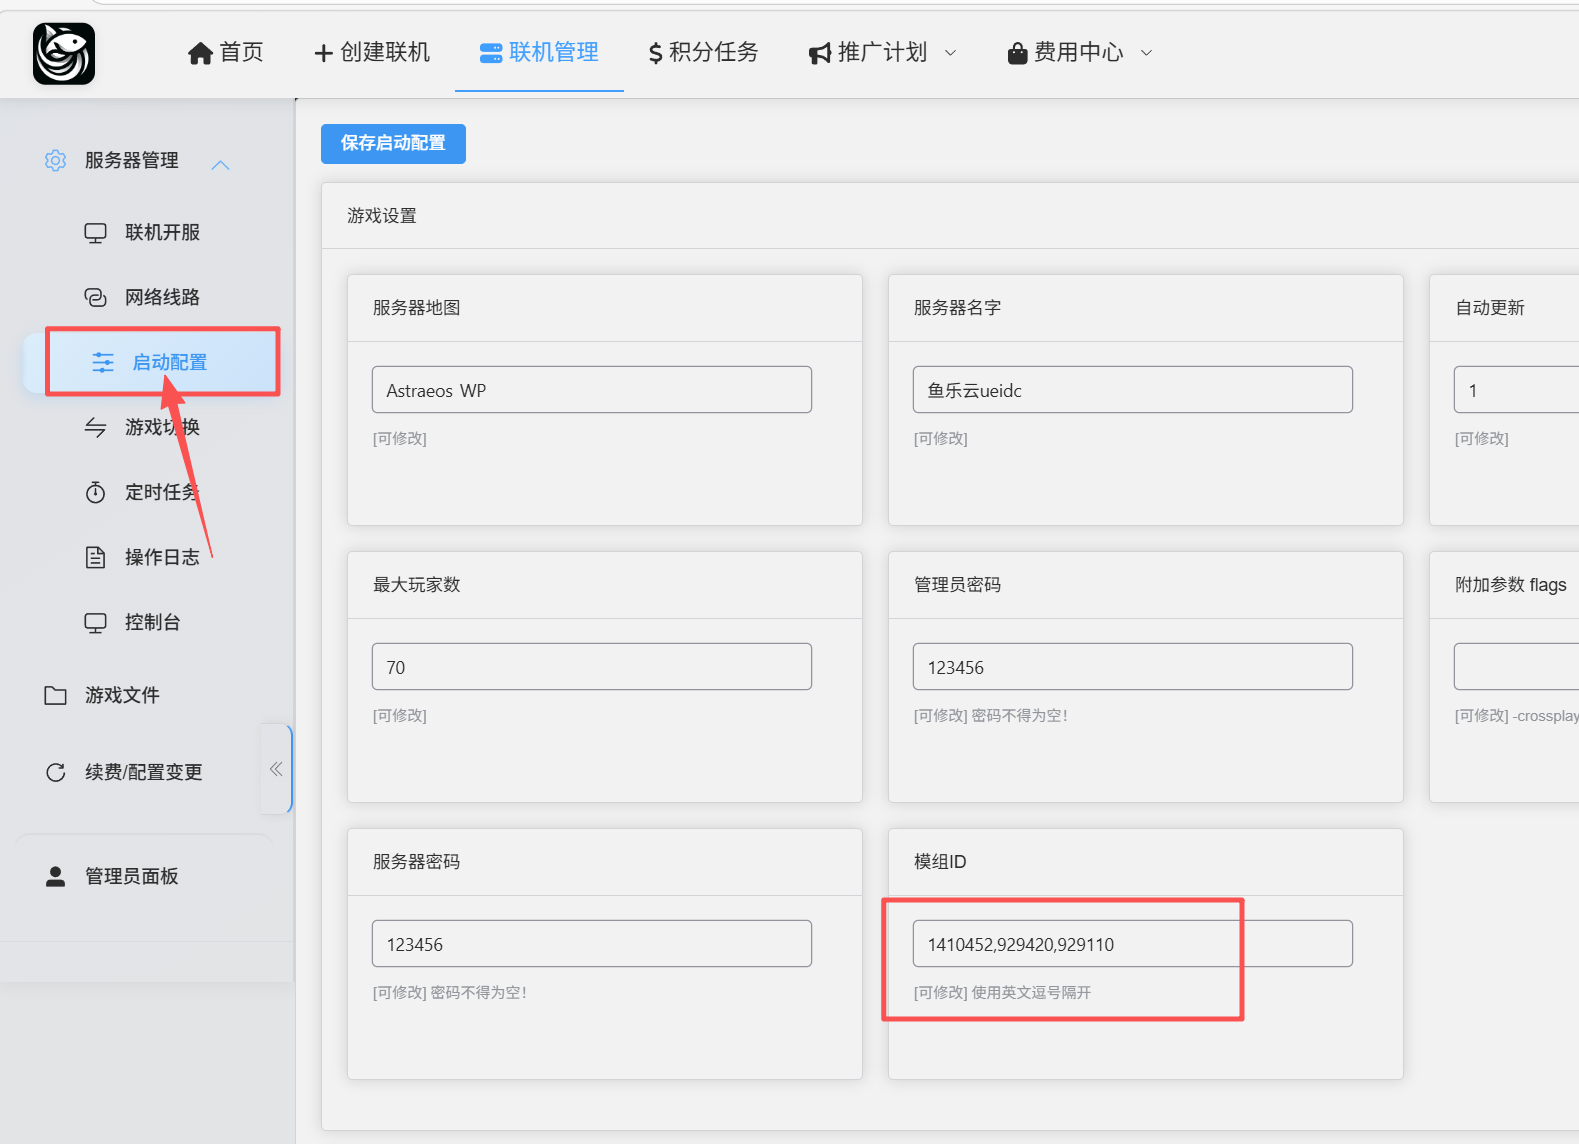Expand the 推广计划 dropdown menu
The width and height of the screenshot is (1579, 1144).
(x=950, y=53)
